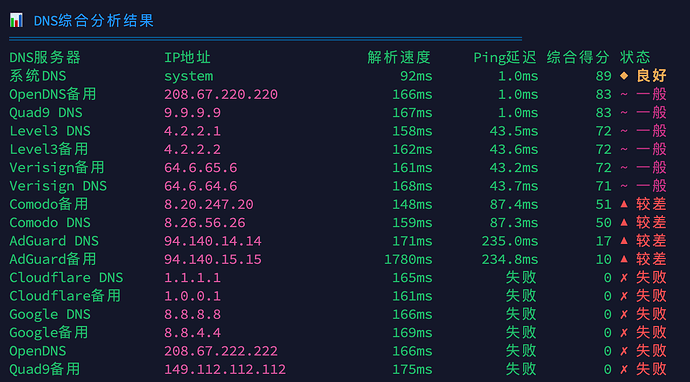Click the red triangle icon in AdGuard备用 row

624,259
